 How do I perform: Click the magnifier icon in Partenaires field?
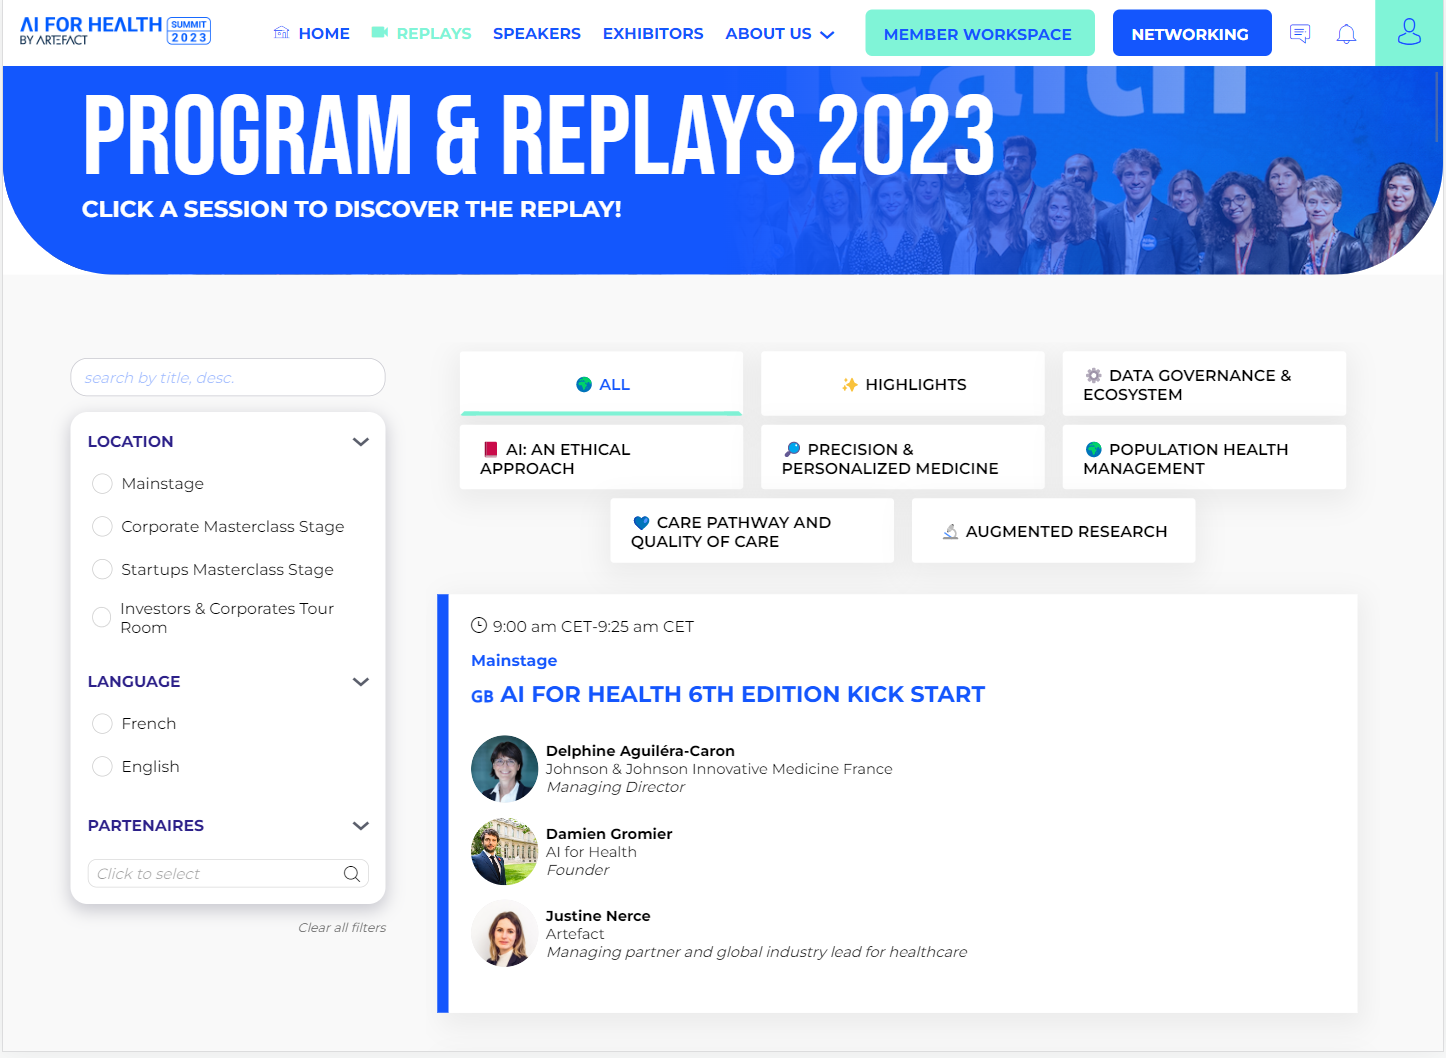(x=351, y=874)
